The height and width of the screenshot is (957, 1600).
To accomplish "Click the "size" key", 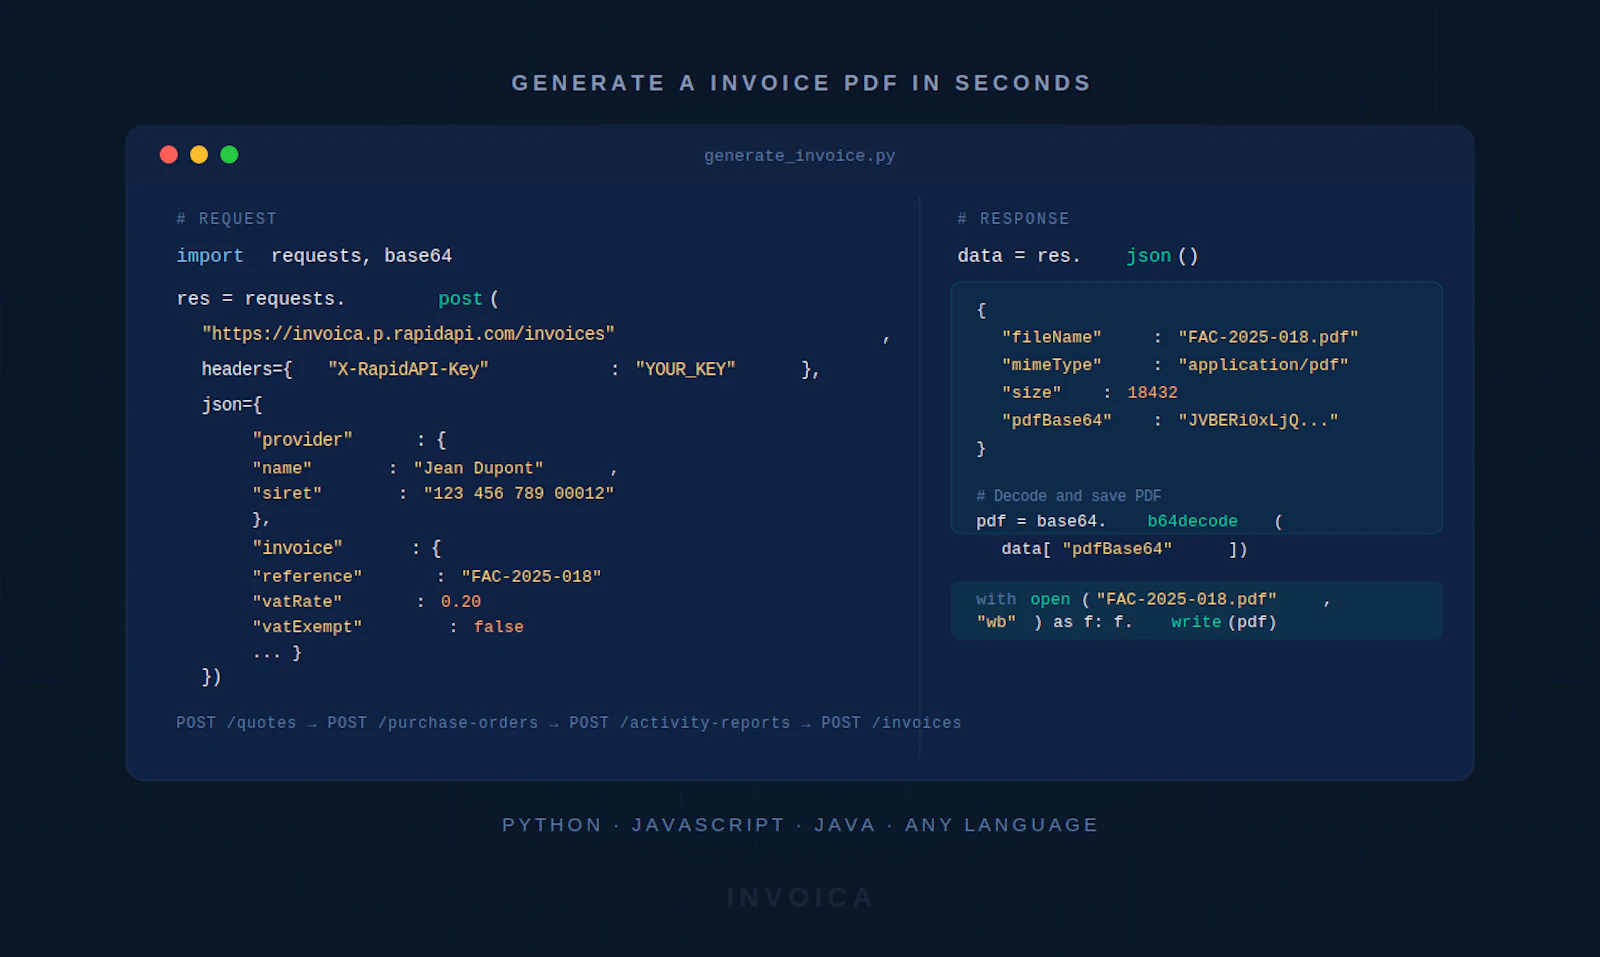I will pos(1031,393).
